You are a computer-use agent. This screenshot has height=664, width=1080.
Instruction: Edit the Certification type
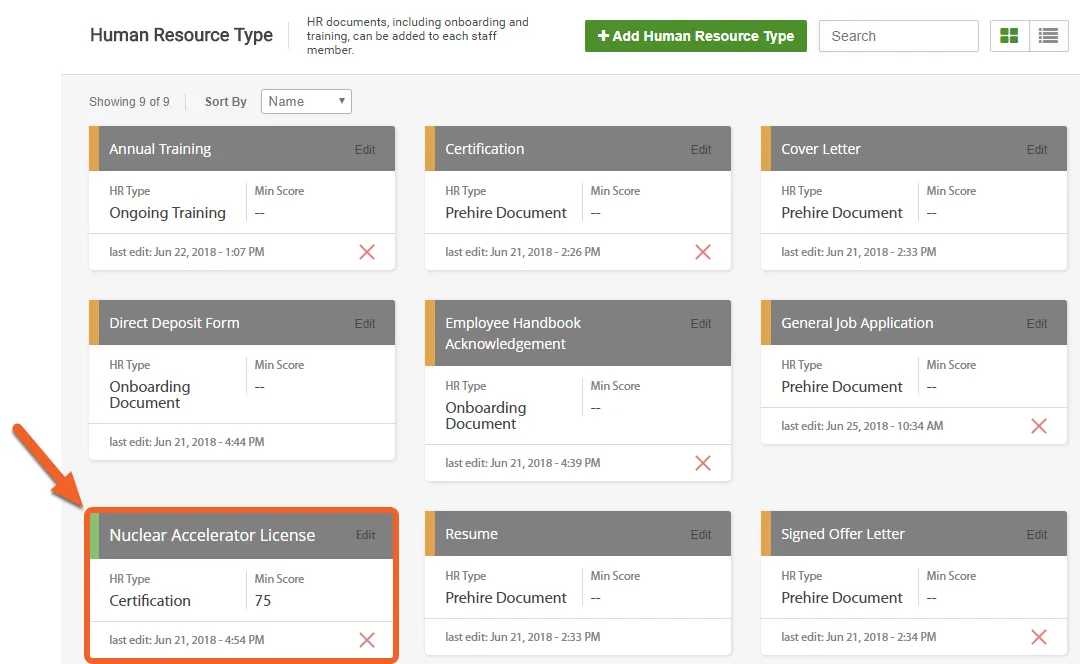coord(701,149)
